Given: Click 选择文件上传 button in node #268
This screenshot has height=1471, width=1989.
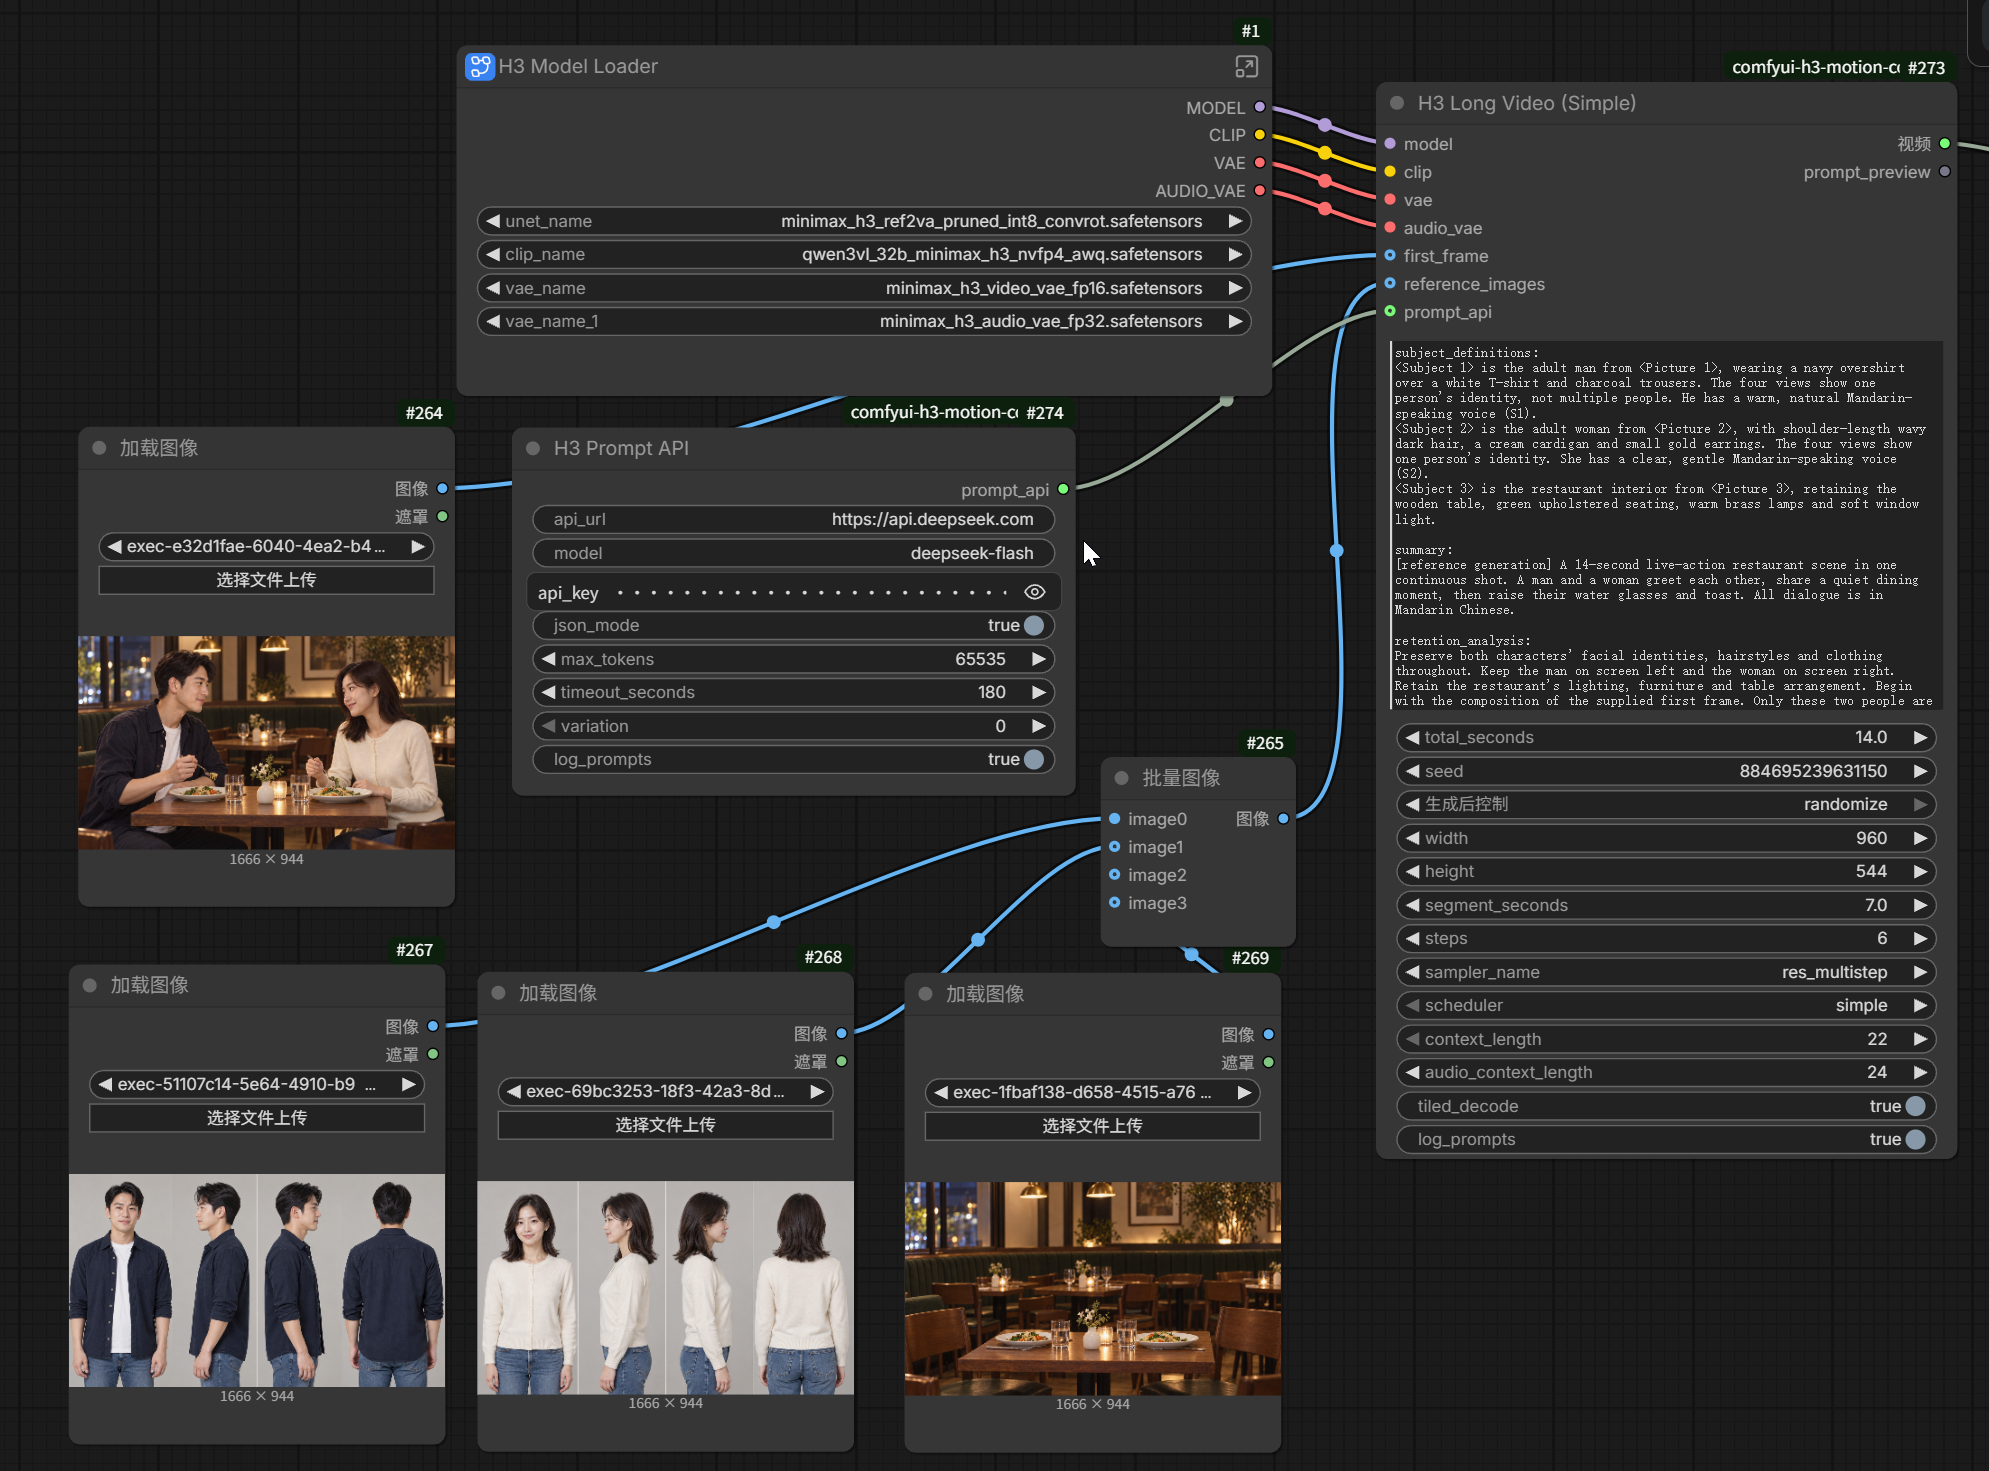Looking at the screenshot, I should [x=665, y=1125].
